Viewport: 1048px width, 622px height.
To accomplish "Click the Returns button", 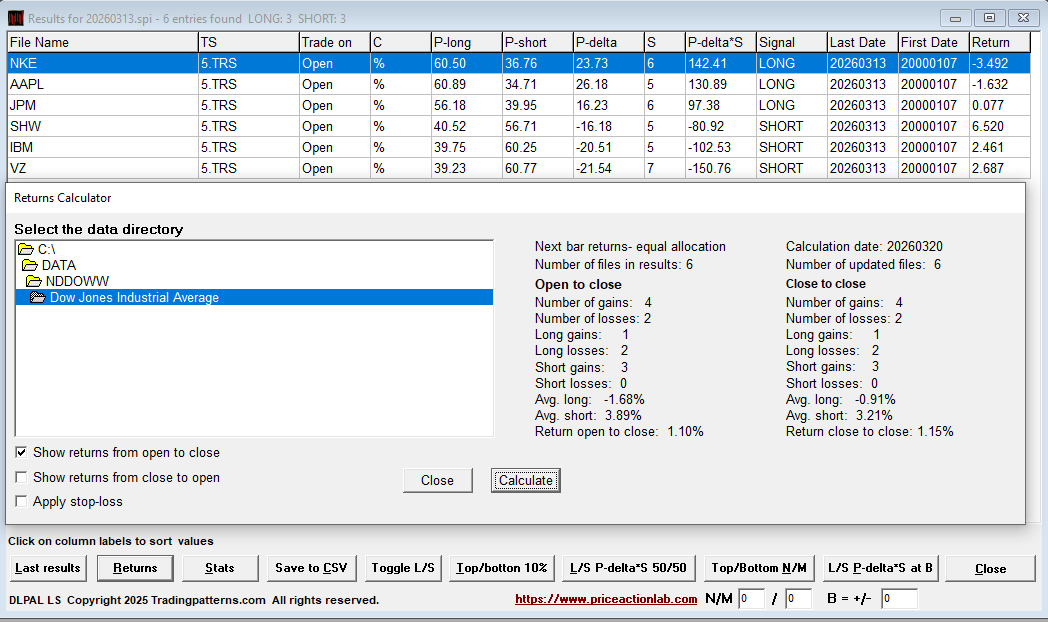I will click(135, 568).
